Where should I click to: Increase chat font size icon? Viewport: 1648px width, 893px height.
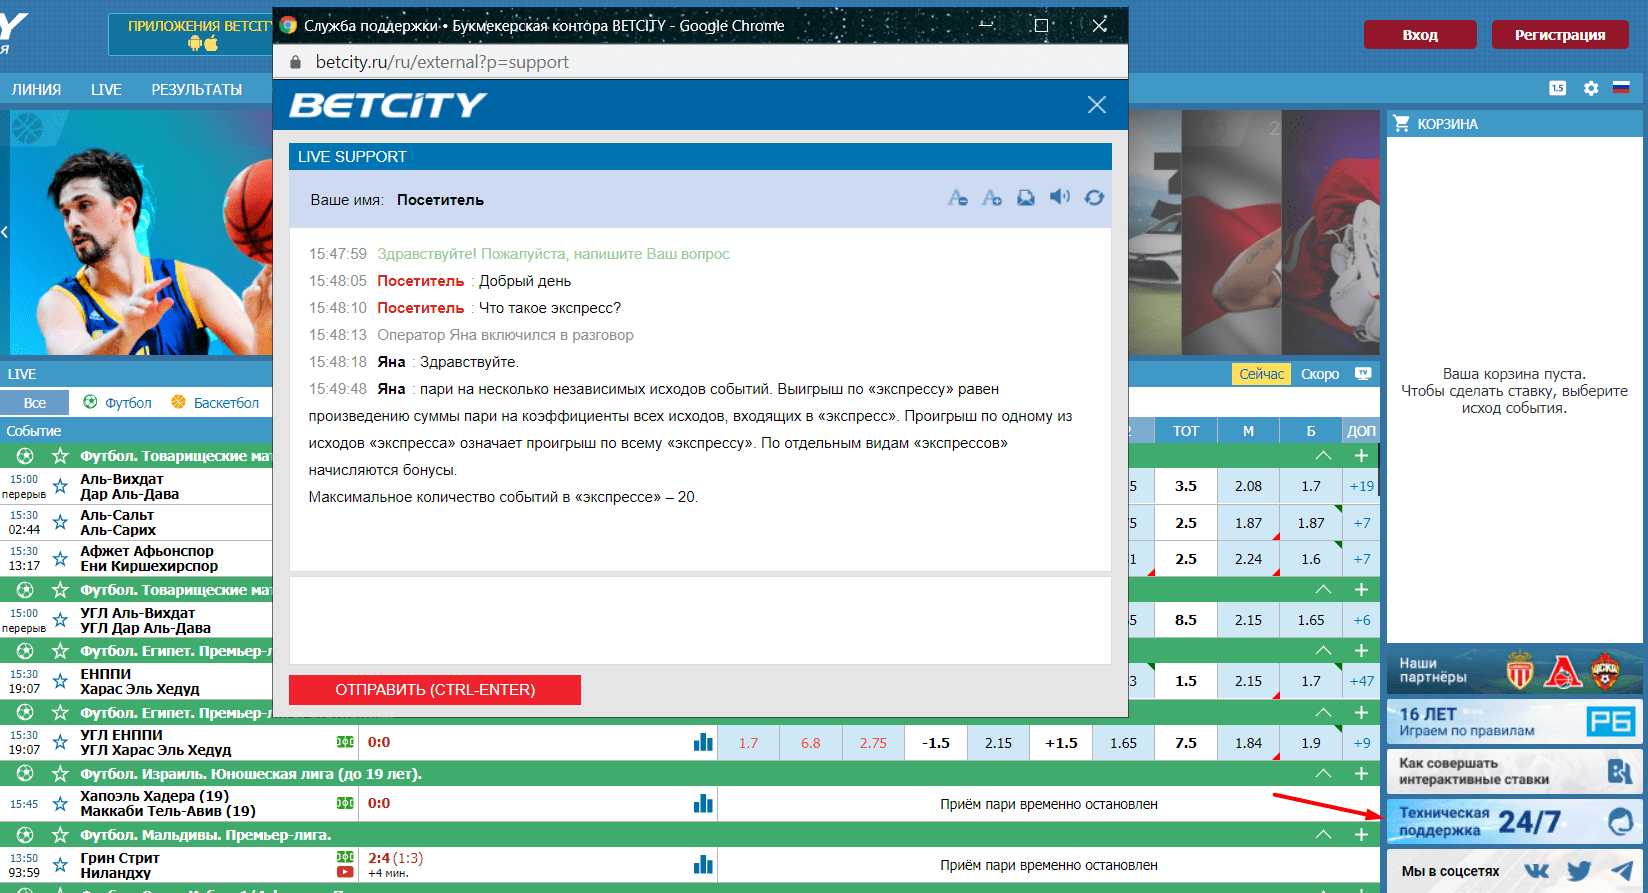(991, 198)
